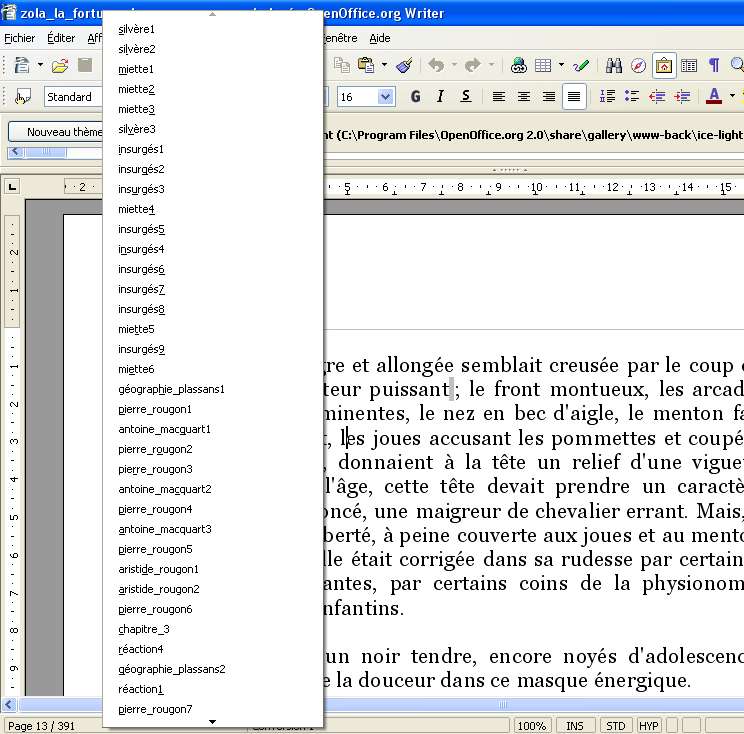Toggle nonprinting characters paragraph mark icon
Viewport: 744px width, 734px height.
coord(714,66)
